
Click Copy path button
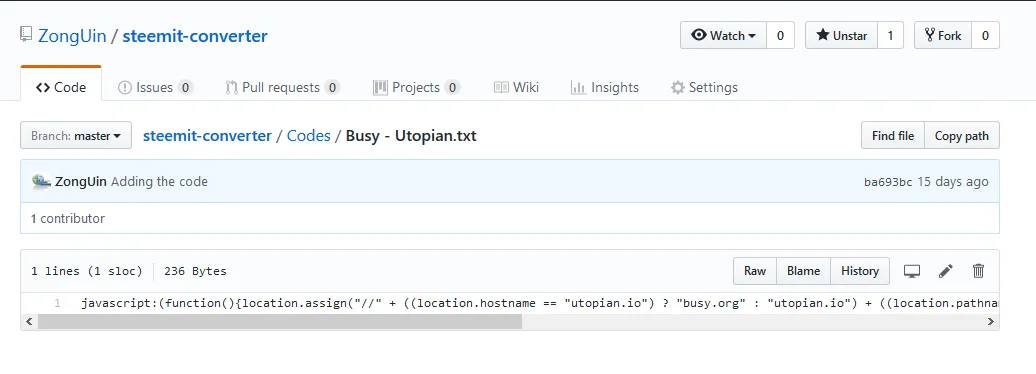(961, 135)
